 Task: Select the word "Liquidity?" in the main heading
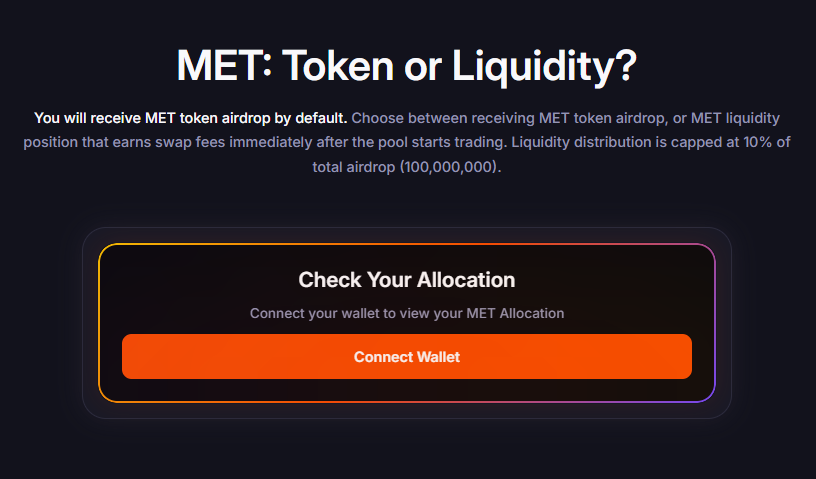545,66
